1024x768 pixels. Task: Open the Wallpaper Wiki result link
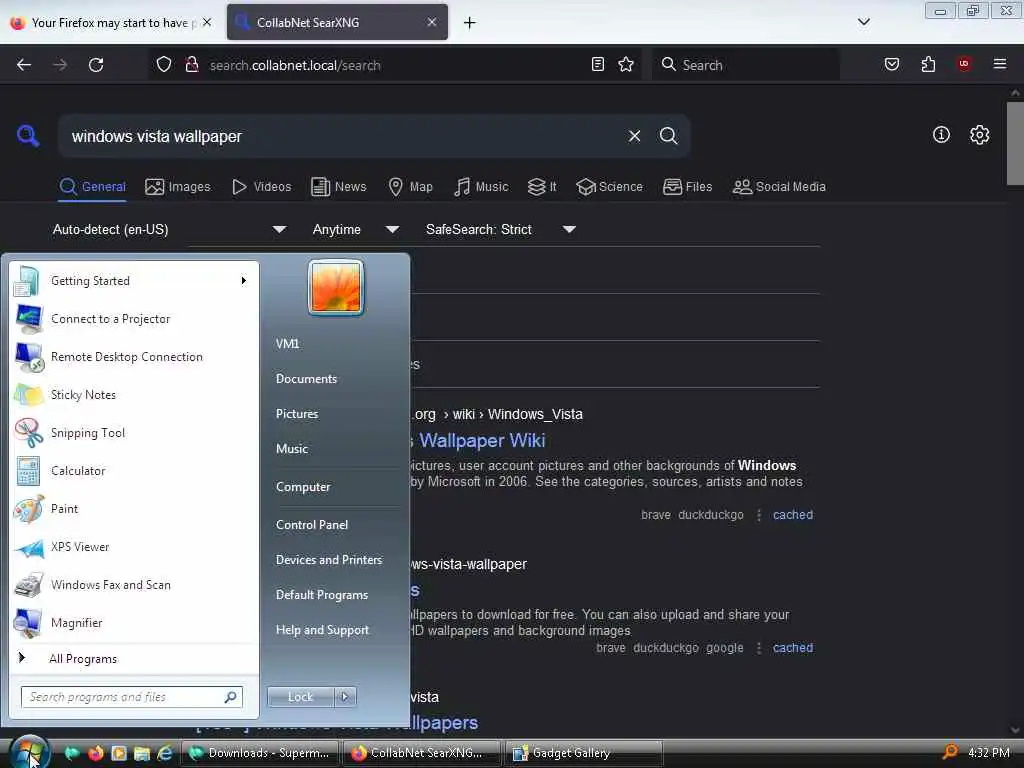point(481,441)
